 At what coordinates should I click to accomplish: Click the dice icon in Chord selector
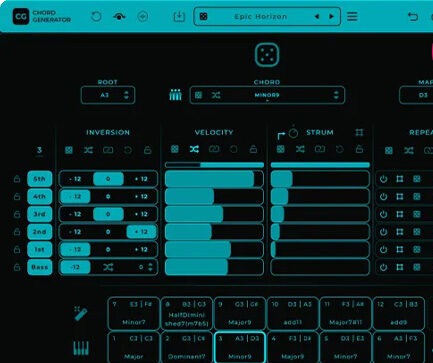198,95
